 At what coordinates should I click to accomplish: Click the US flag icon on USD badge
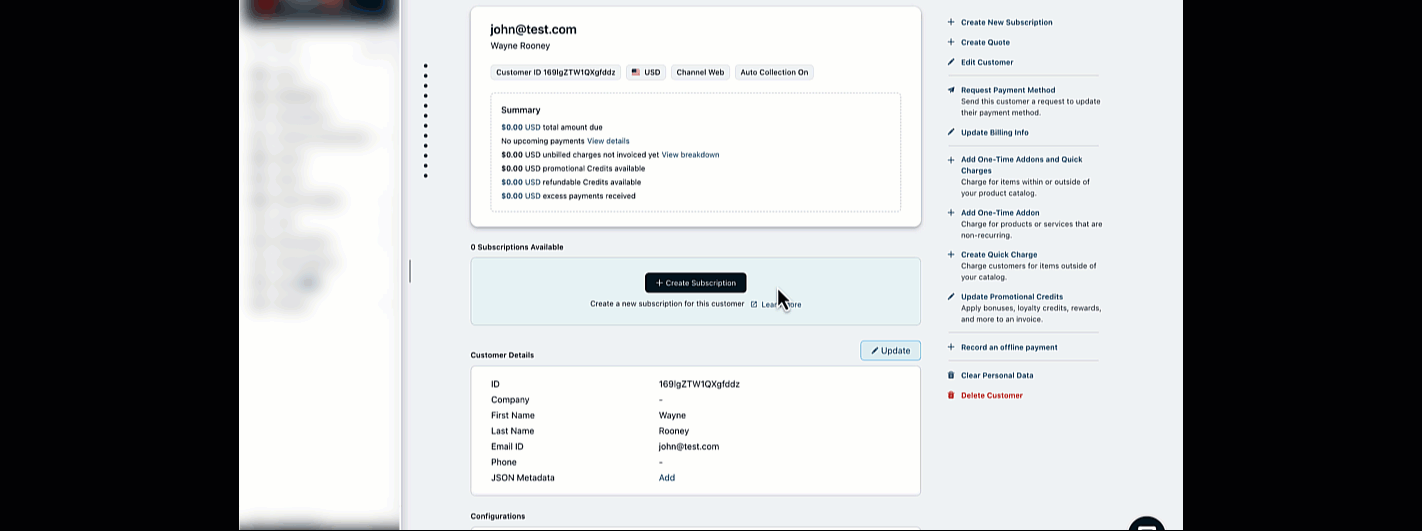pyautogui.click(x=636, y=72)
